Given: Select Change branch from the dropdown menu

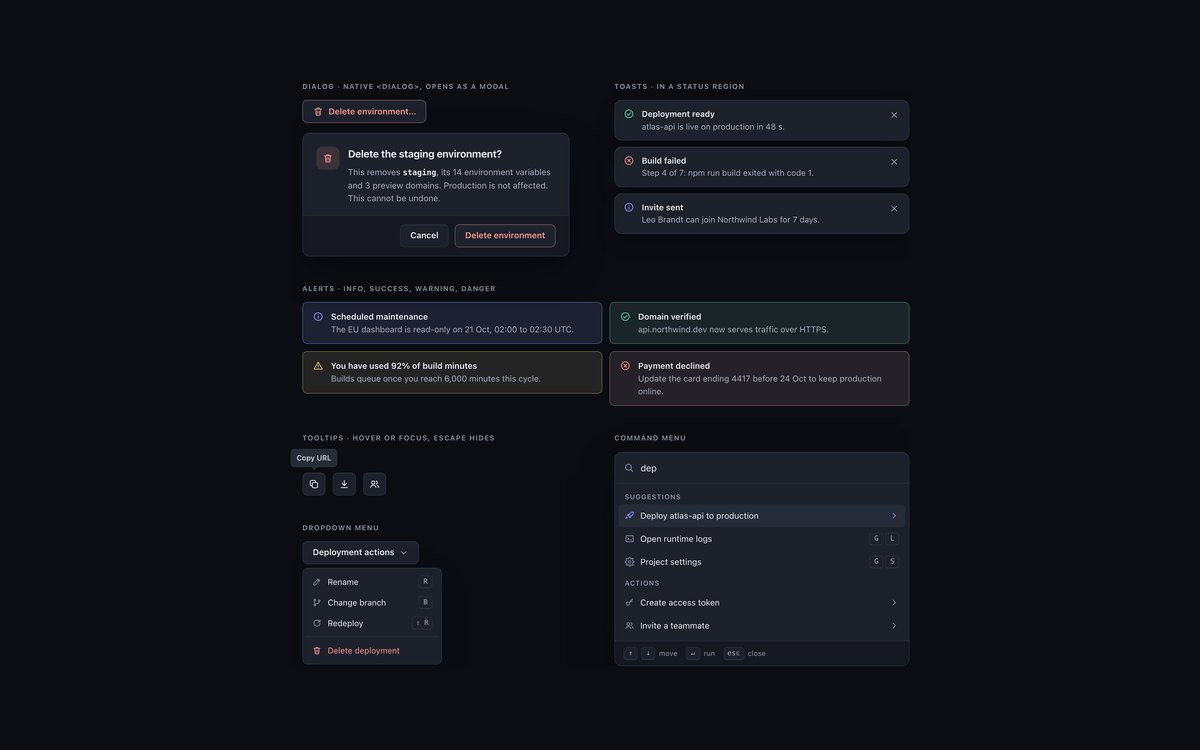Looking at the screenshot, I should [x=372, y=603].
